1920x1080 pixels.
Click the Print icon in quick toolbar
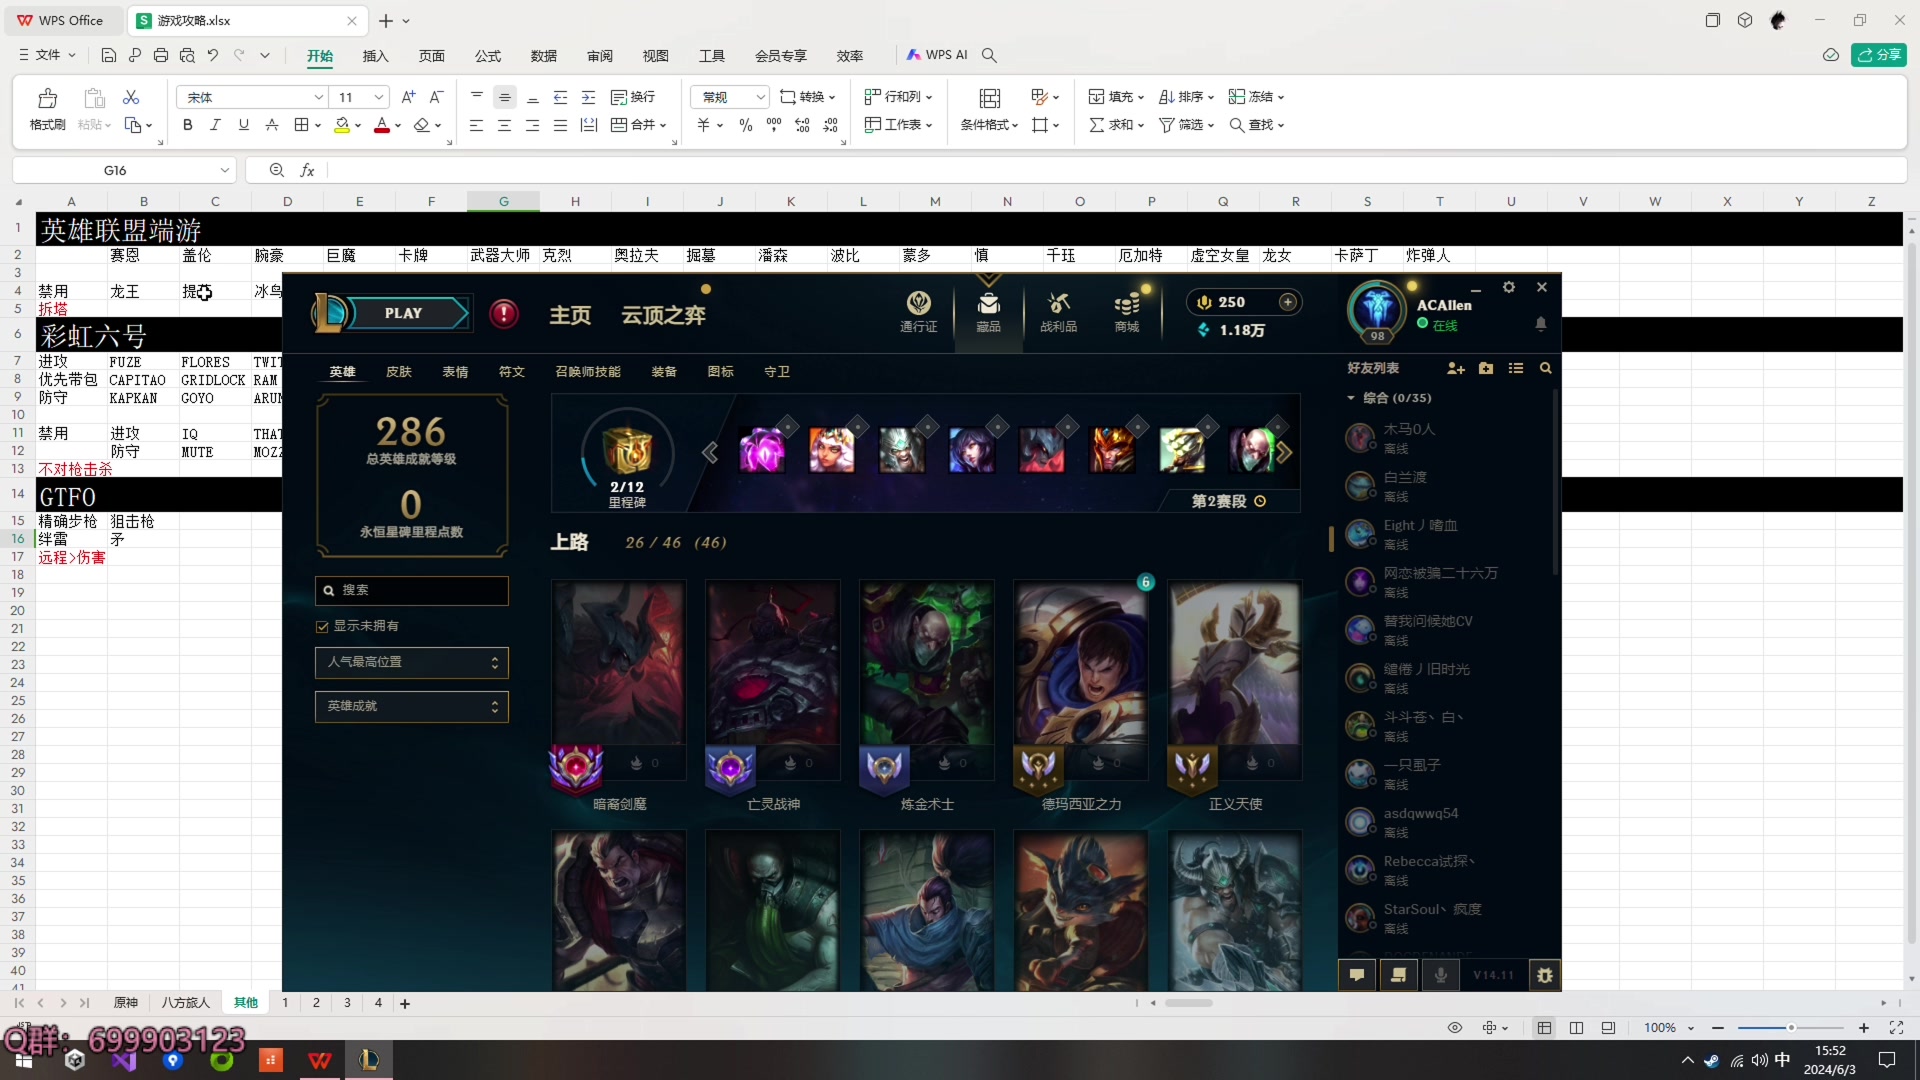161,55
